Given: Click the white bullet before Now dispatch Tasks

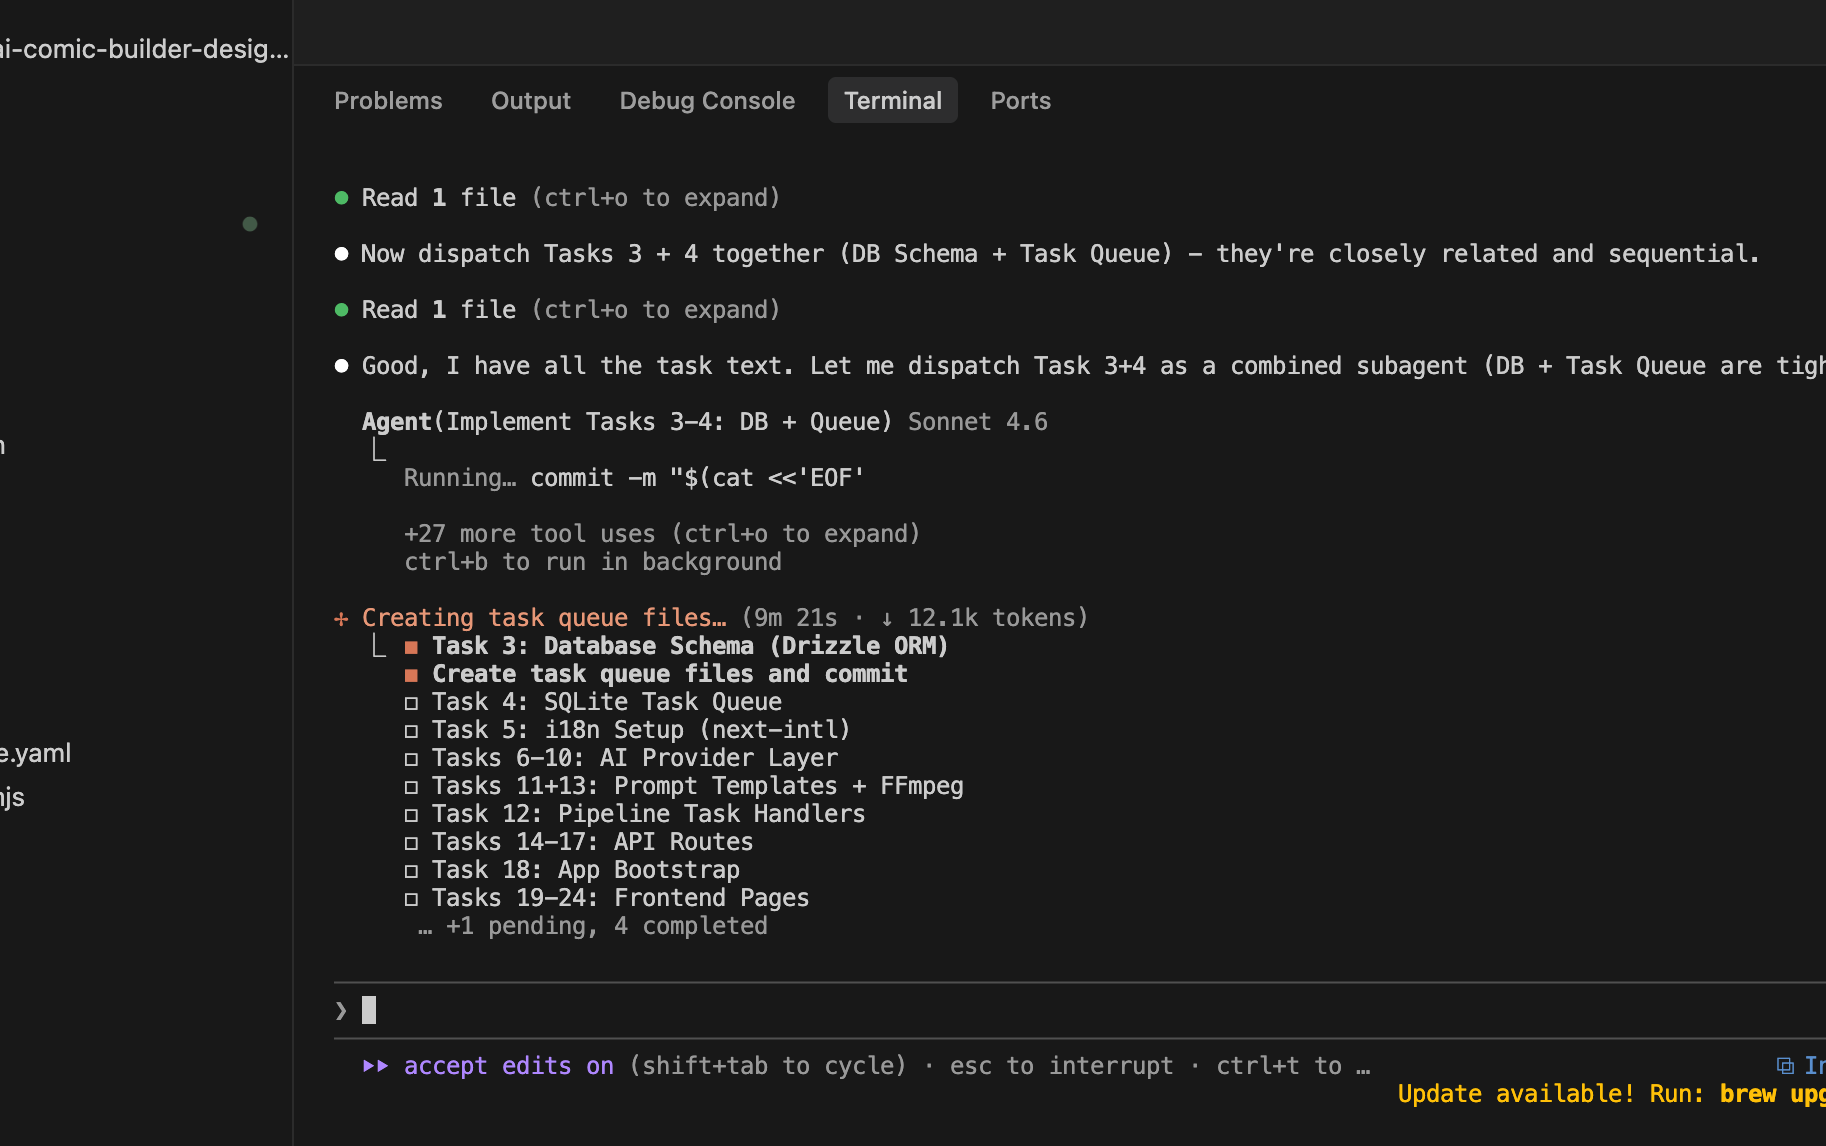Looking at the screenshot, I should click(342, 254).
